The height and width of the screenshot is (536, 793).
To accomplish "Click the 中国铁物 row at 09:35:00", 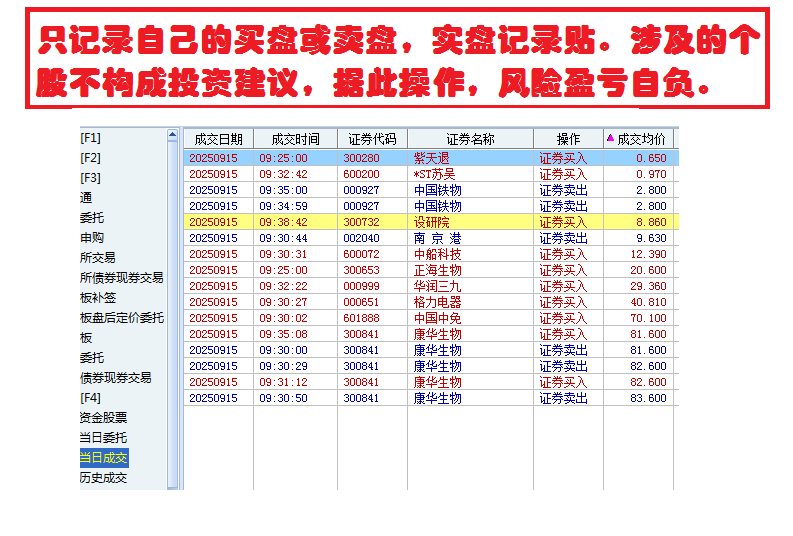I will point(431,190).
